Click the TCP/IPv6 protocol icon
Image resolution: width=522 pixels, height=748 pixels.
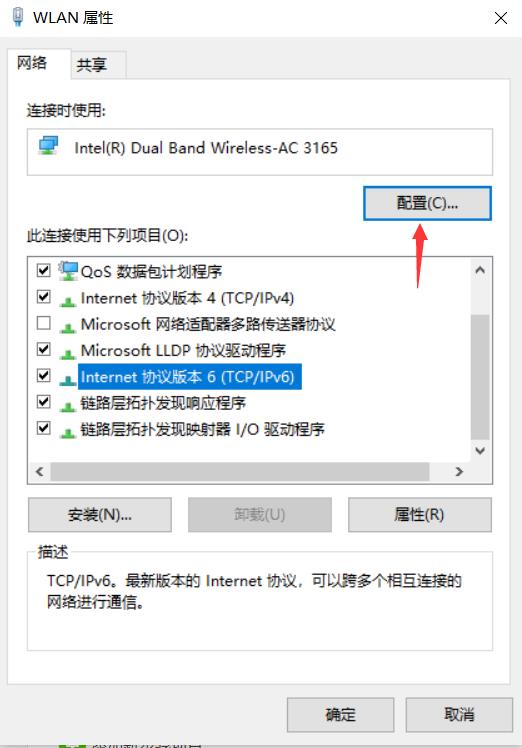[68, 380]
